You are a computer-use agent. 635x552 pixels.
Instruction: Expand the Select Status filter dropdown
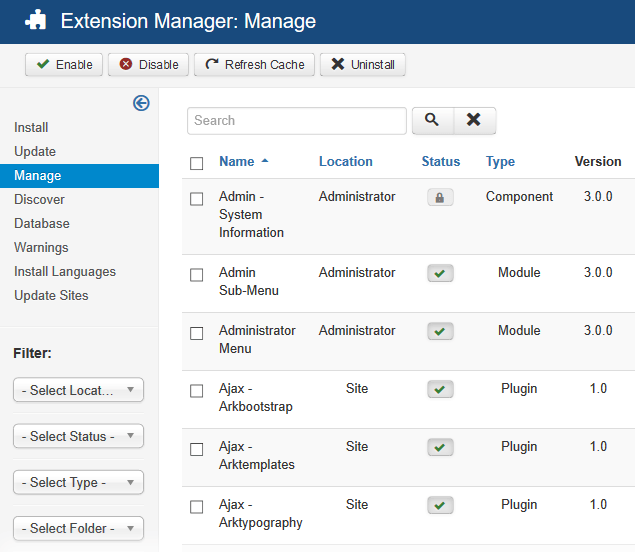pos(78,436)
